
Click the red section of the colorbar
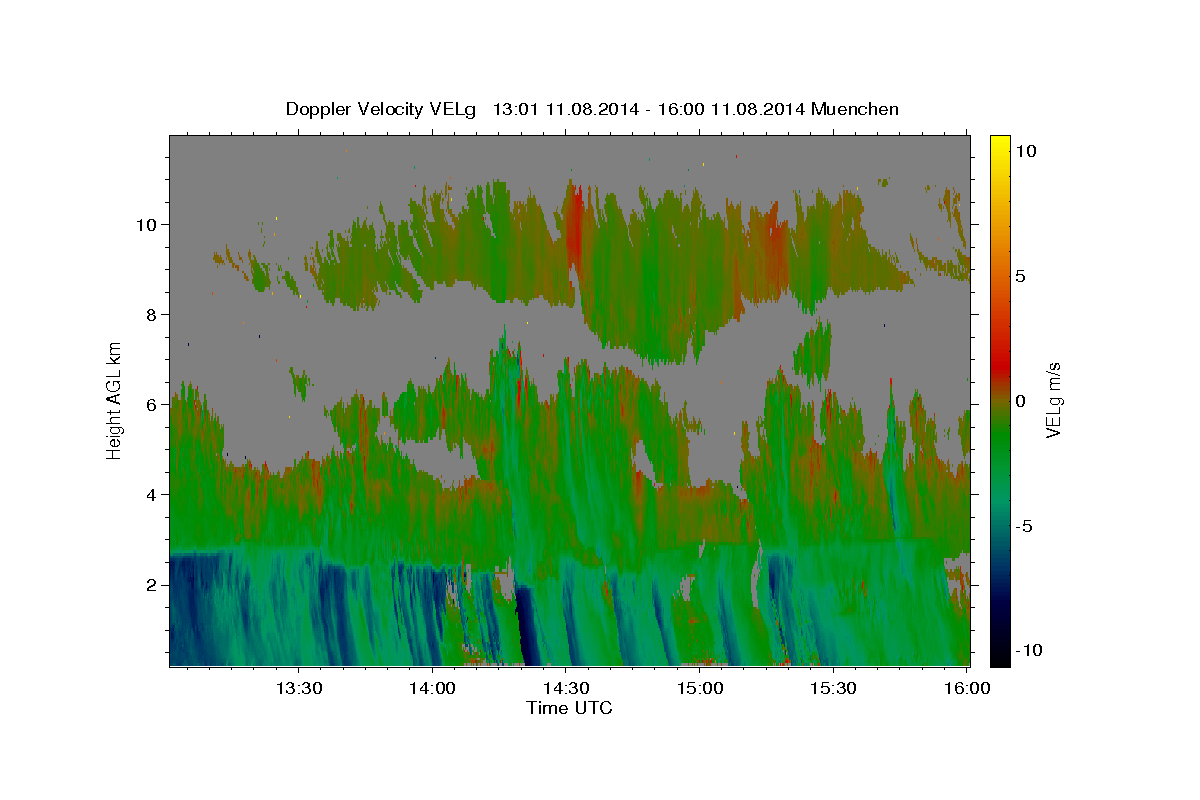pos(999,365)
